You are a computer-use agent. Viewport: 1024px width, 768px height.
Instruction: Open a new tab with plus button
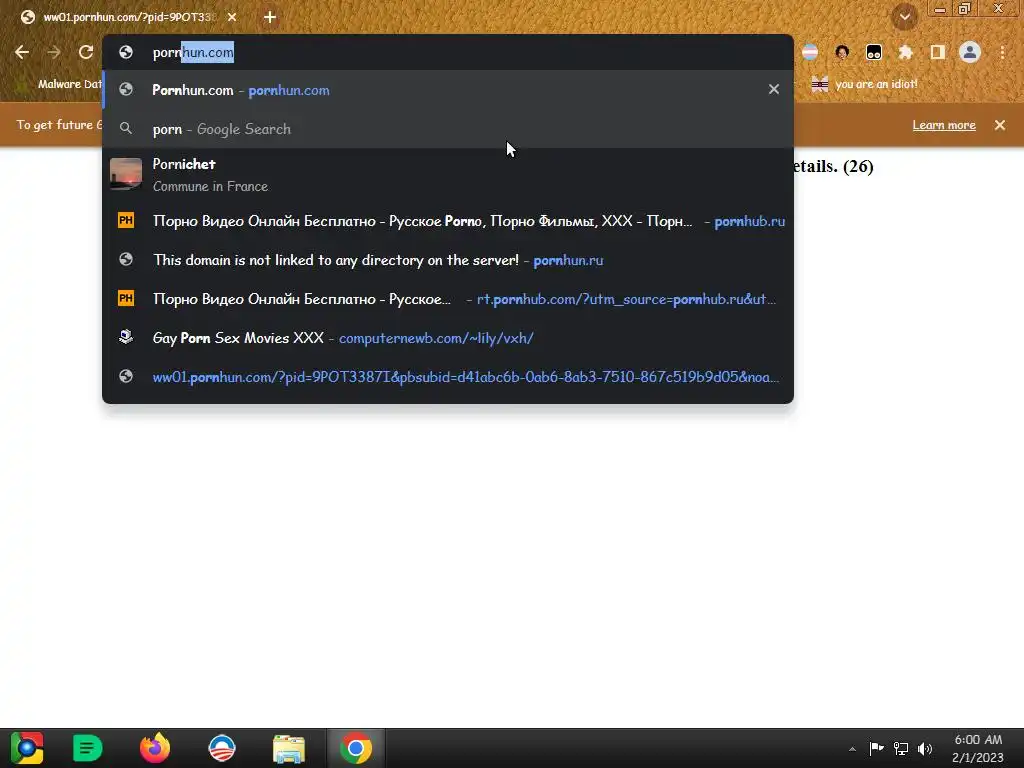(270, 17)
